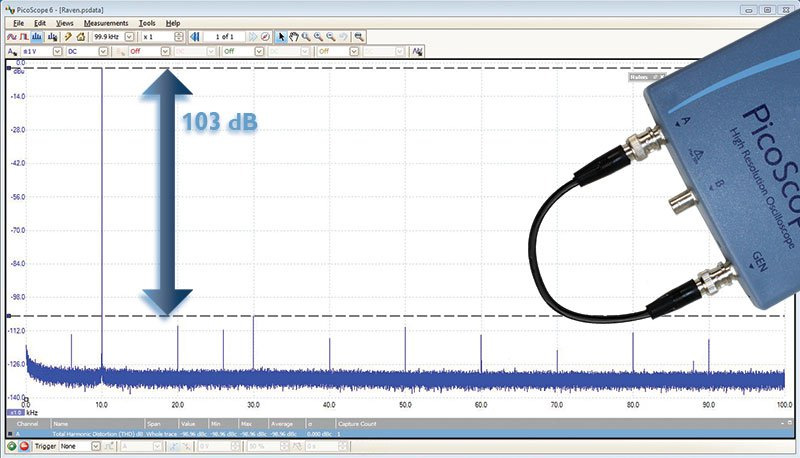The image size is (800, 458).
Task: Open the Tools menu
Action: click(x=147, y=22)
